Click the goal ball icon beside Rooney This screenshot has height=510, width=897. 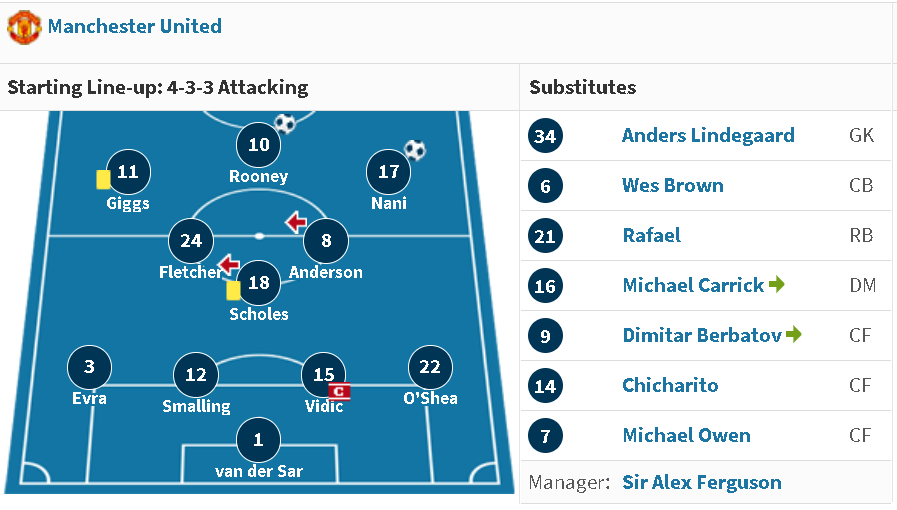285,123
